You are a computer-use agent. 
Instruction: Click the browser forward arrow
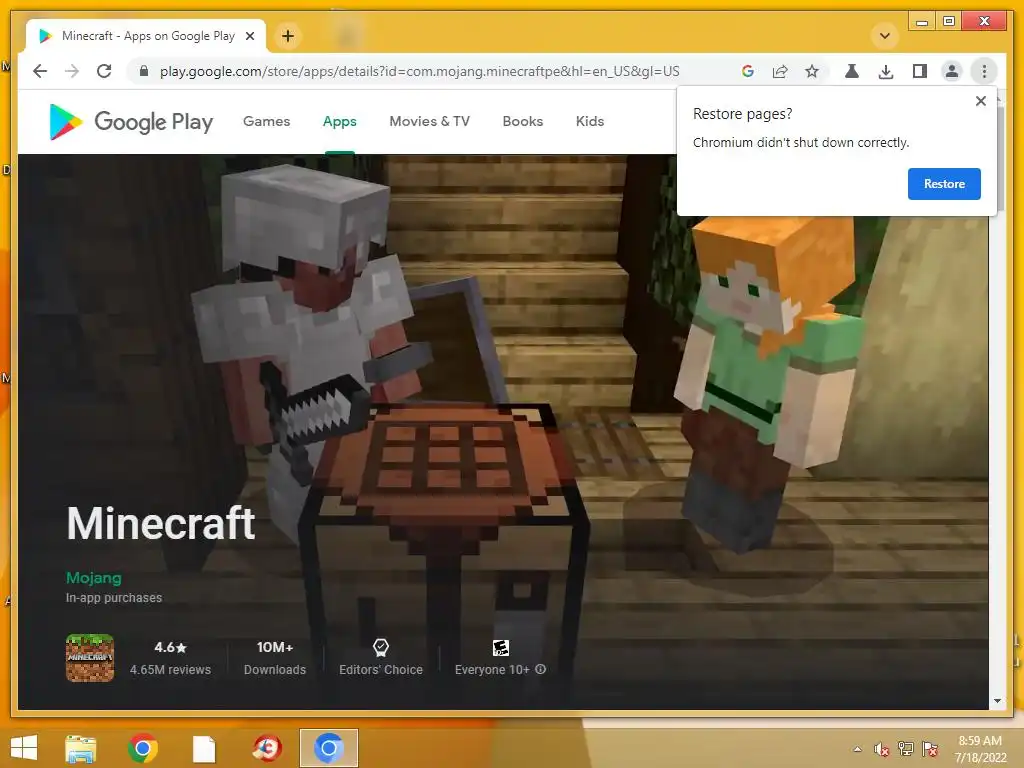(x=72, y=71)
